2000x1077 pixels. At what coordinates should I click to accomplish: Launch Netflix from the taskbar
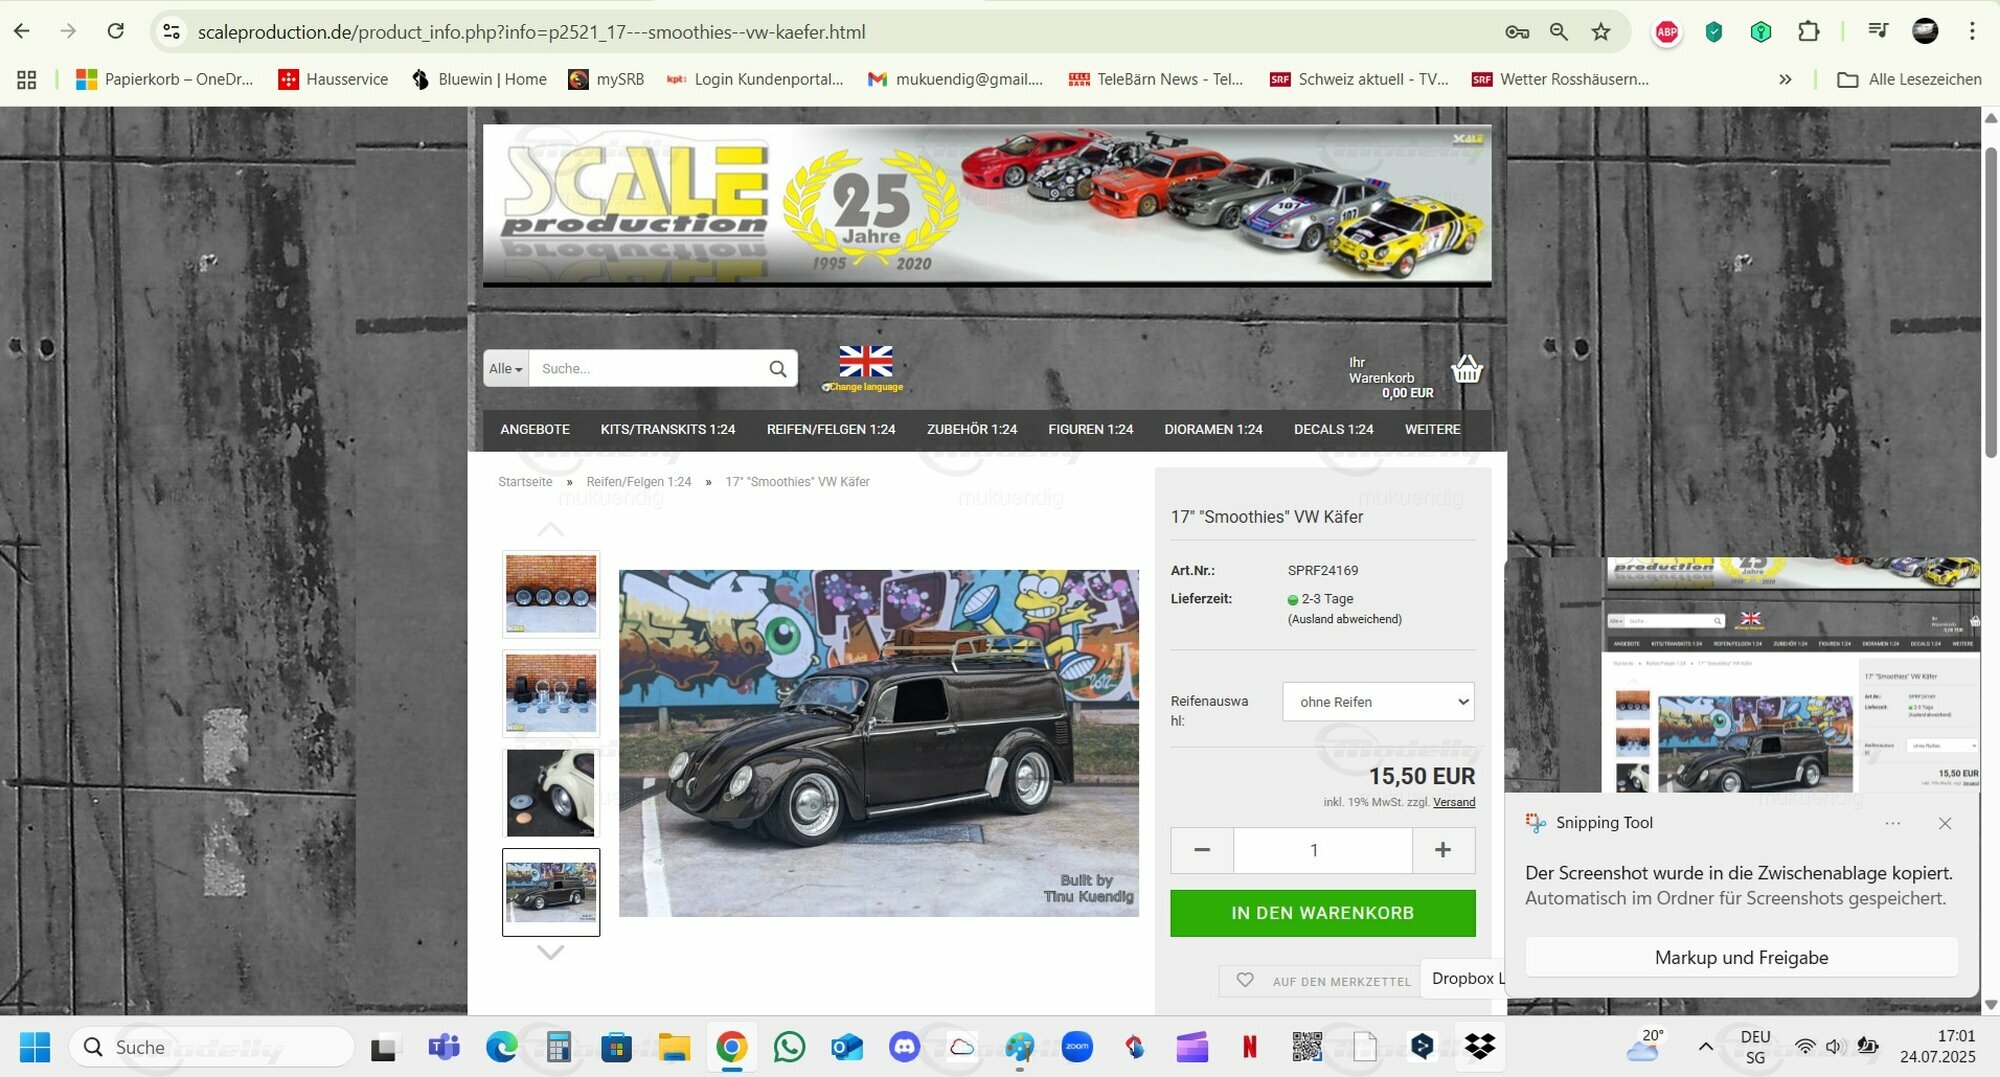1249,1047
